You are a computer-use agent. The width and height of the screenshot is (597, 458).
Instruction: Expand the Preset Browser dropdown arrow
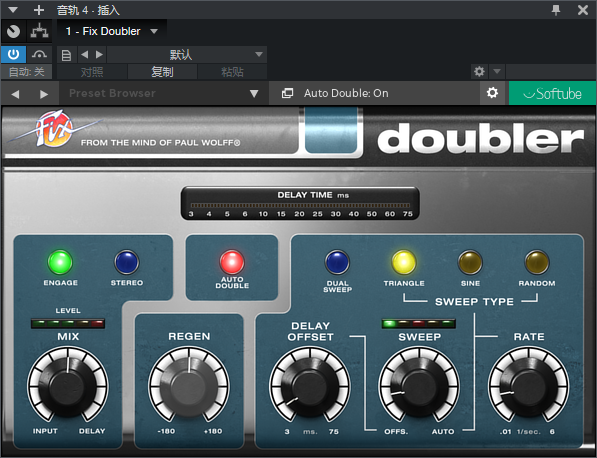coord(254,94)
